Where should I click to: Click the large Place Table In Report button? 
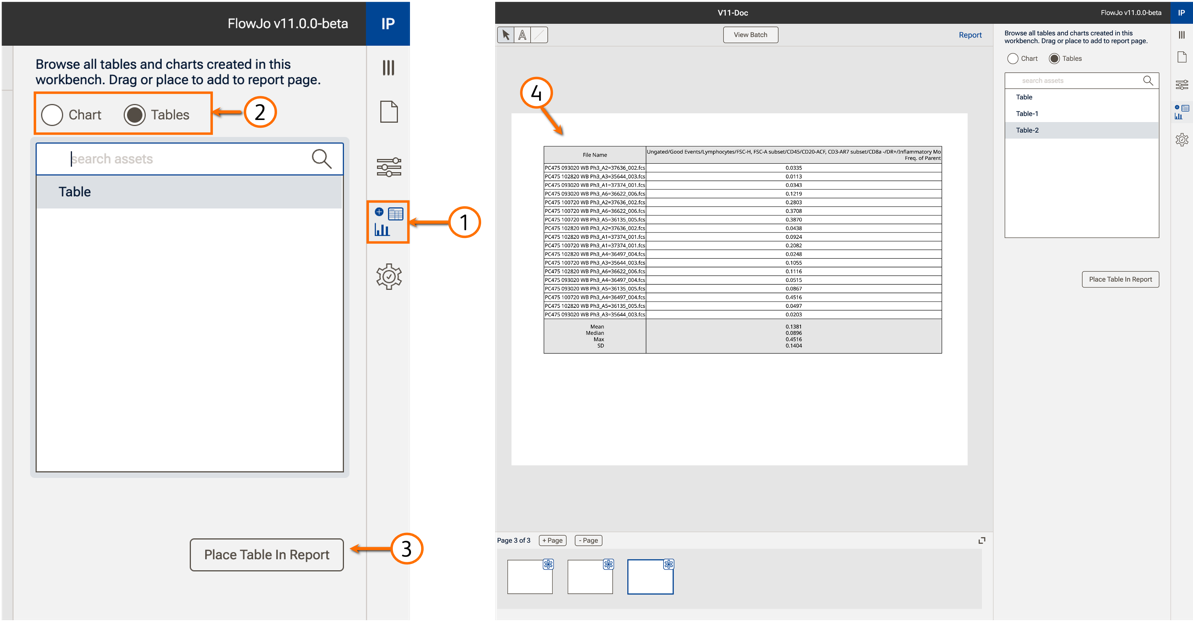coord(266,555)
